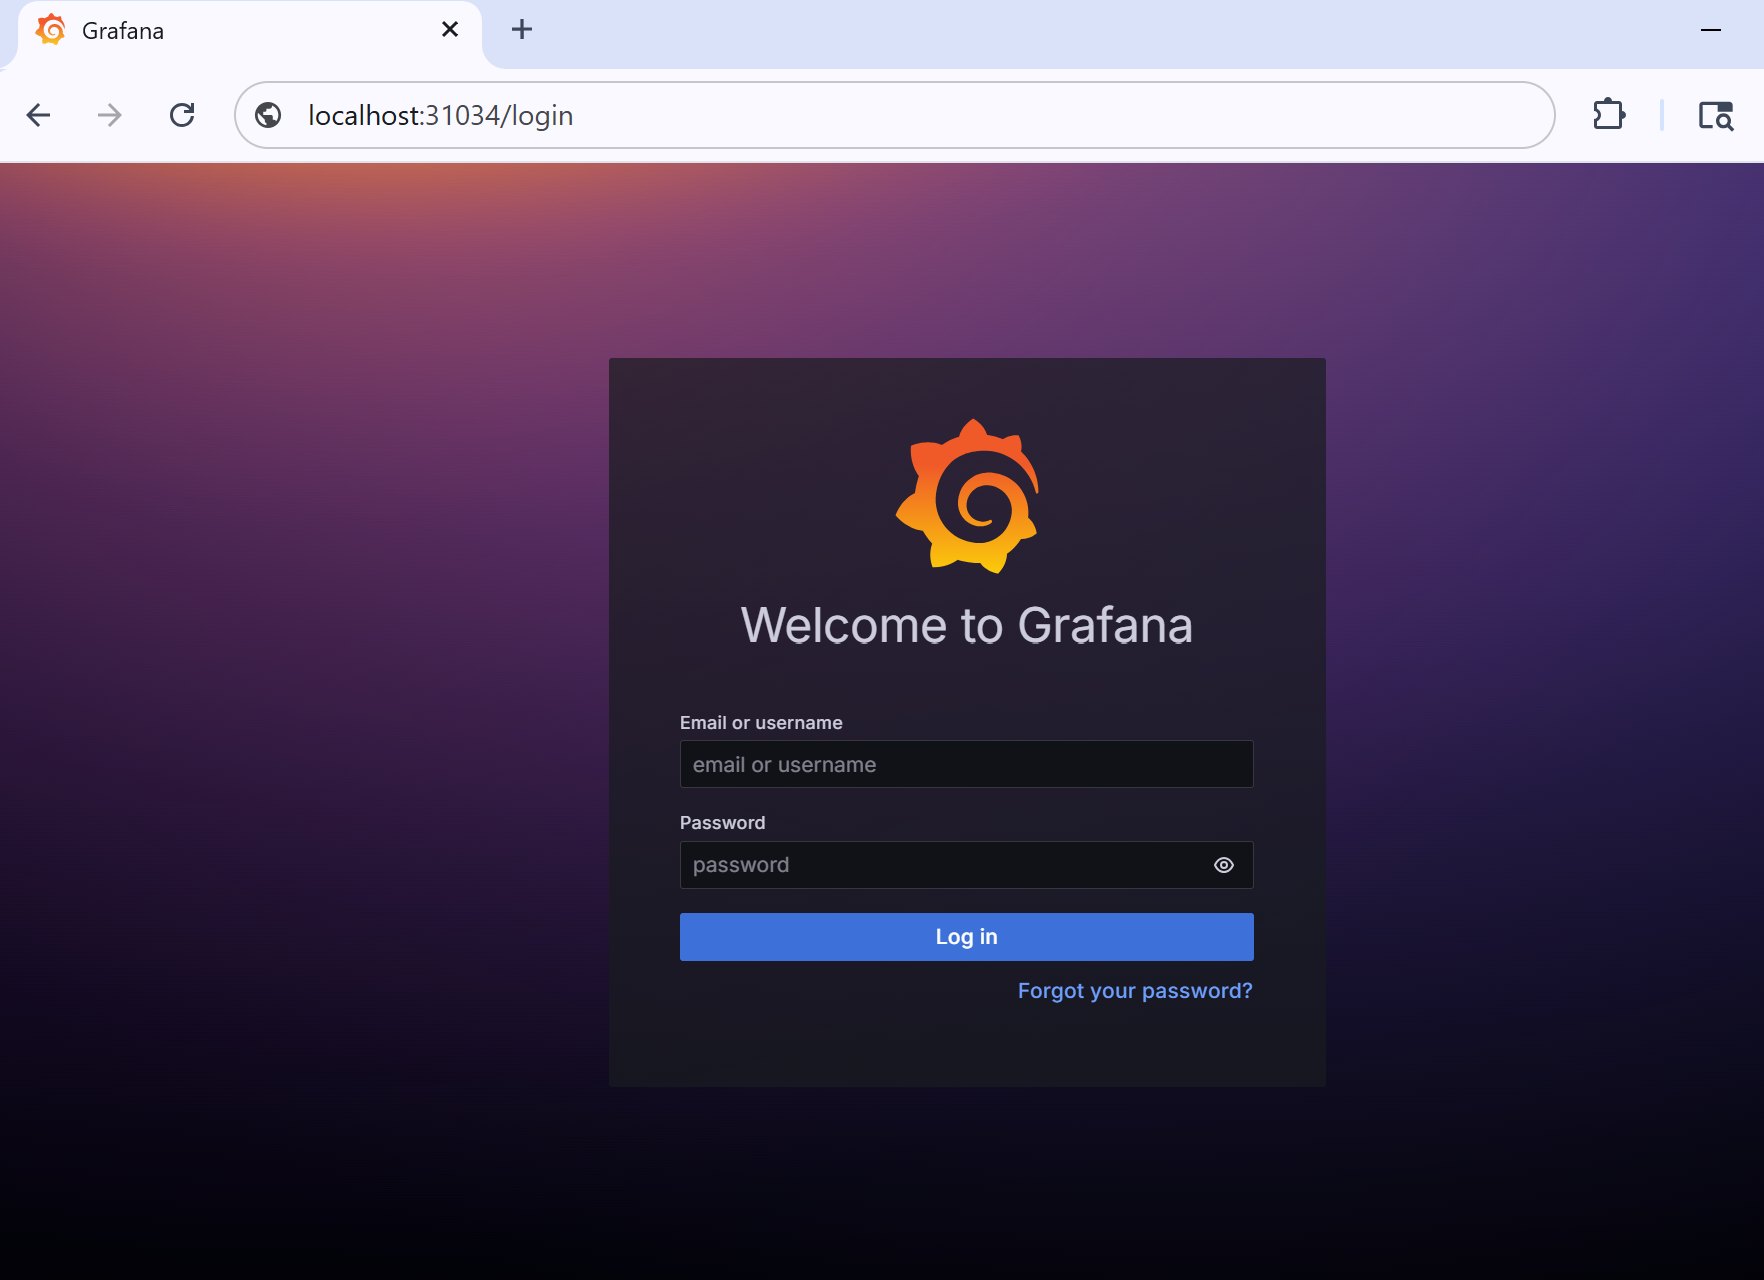Open the Forgot your password link
The width and height of the screenshot is (1764, 1280).
[x=1135, y=991]
